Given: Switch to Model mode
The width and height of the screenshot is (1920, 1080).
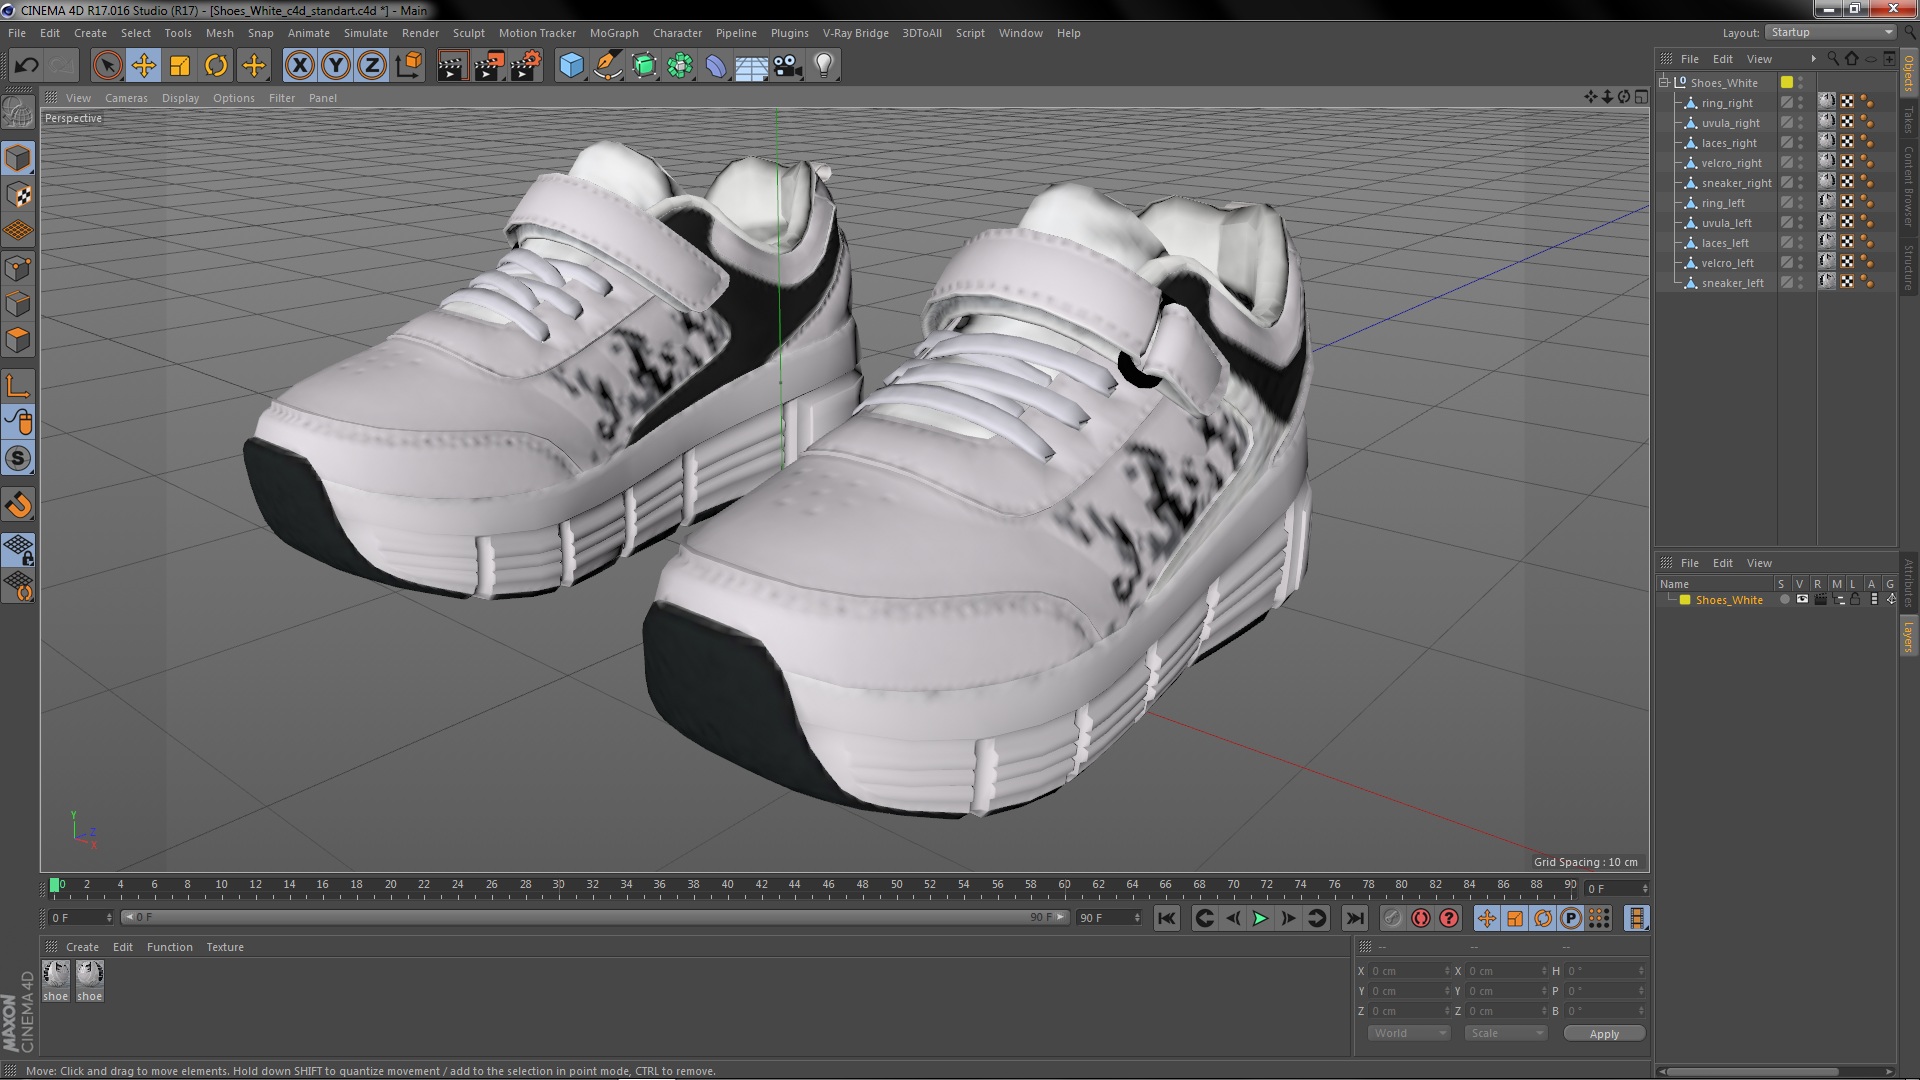Looking at the screenshot, I should [x=18, y=158].
